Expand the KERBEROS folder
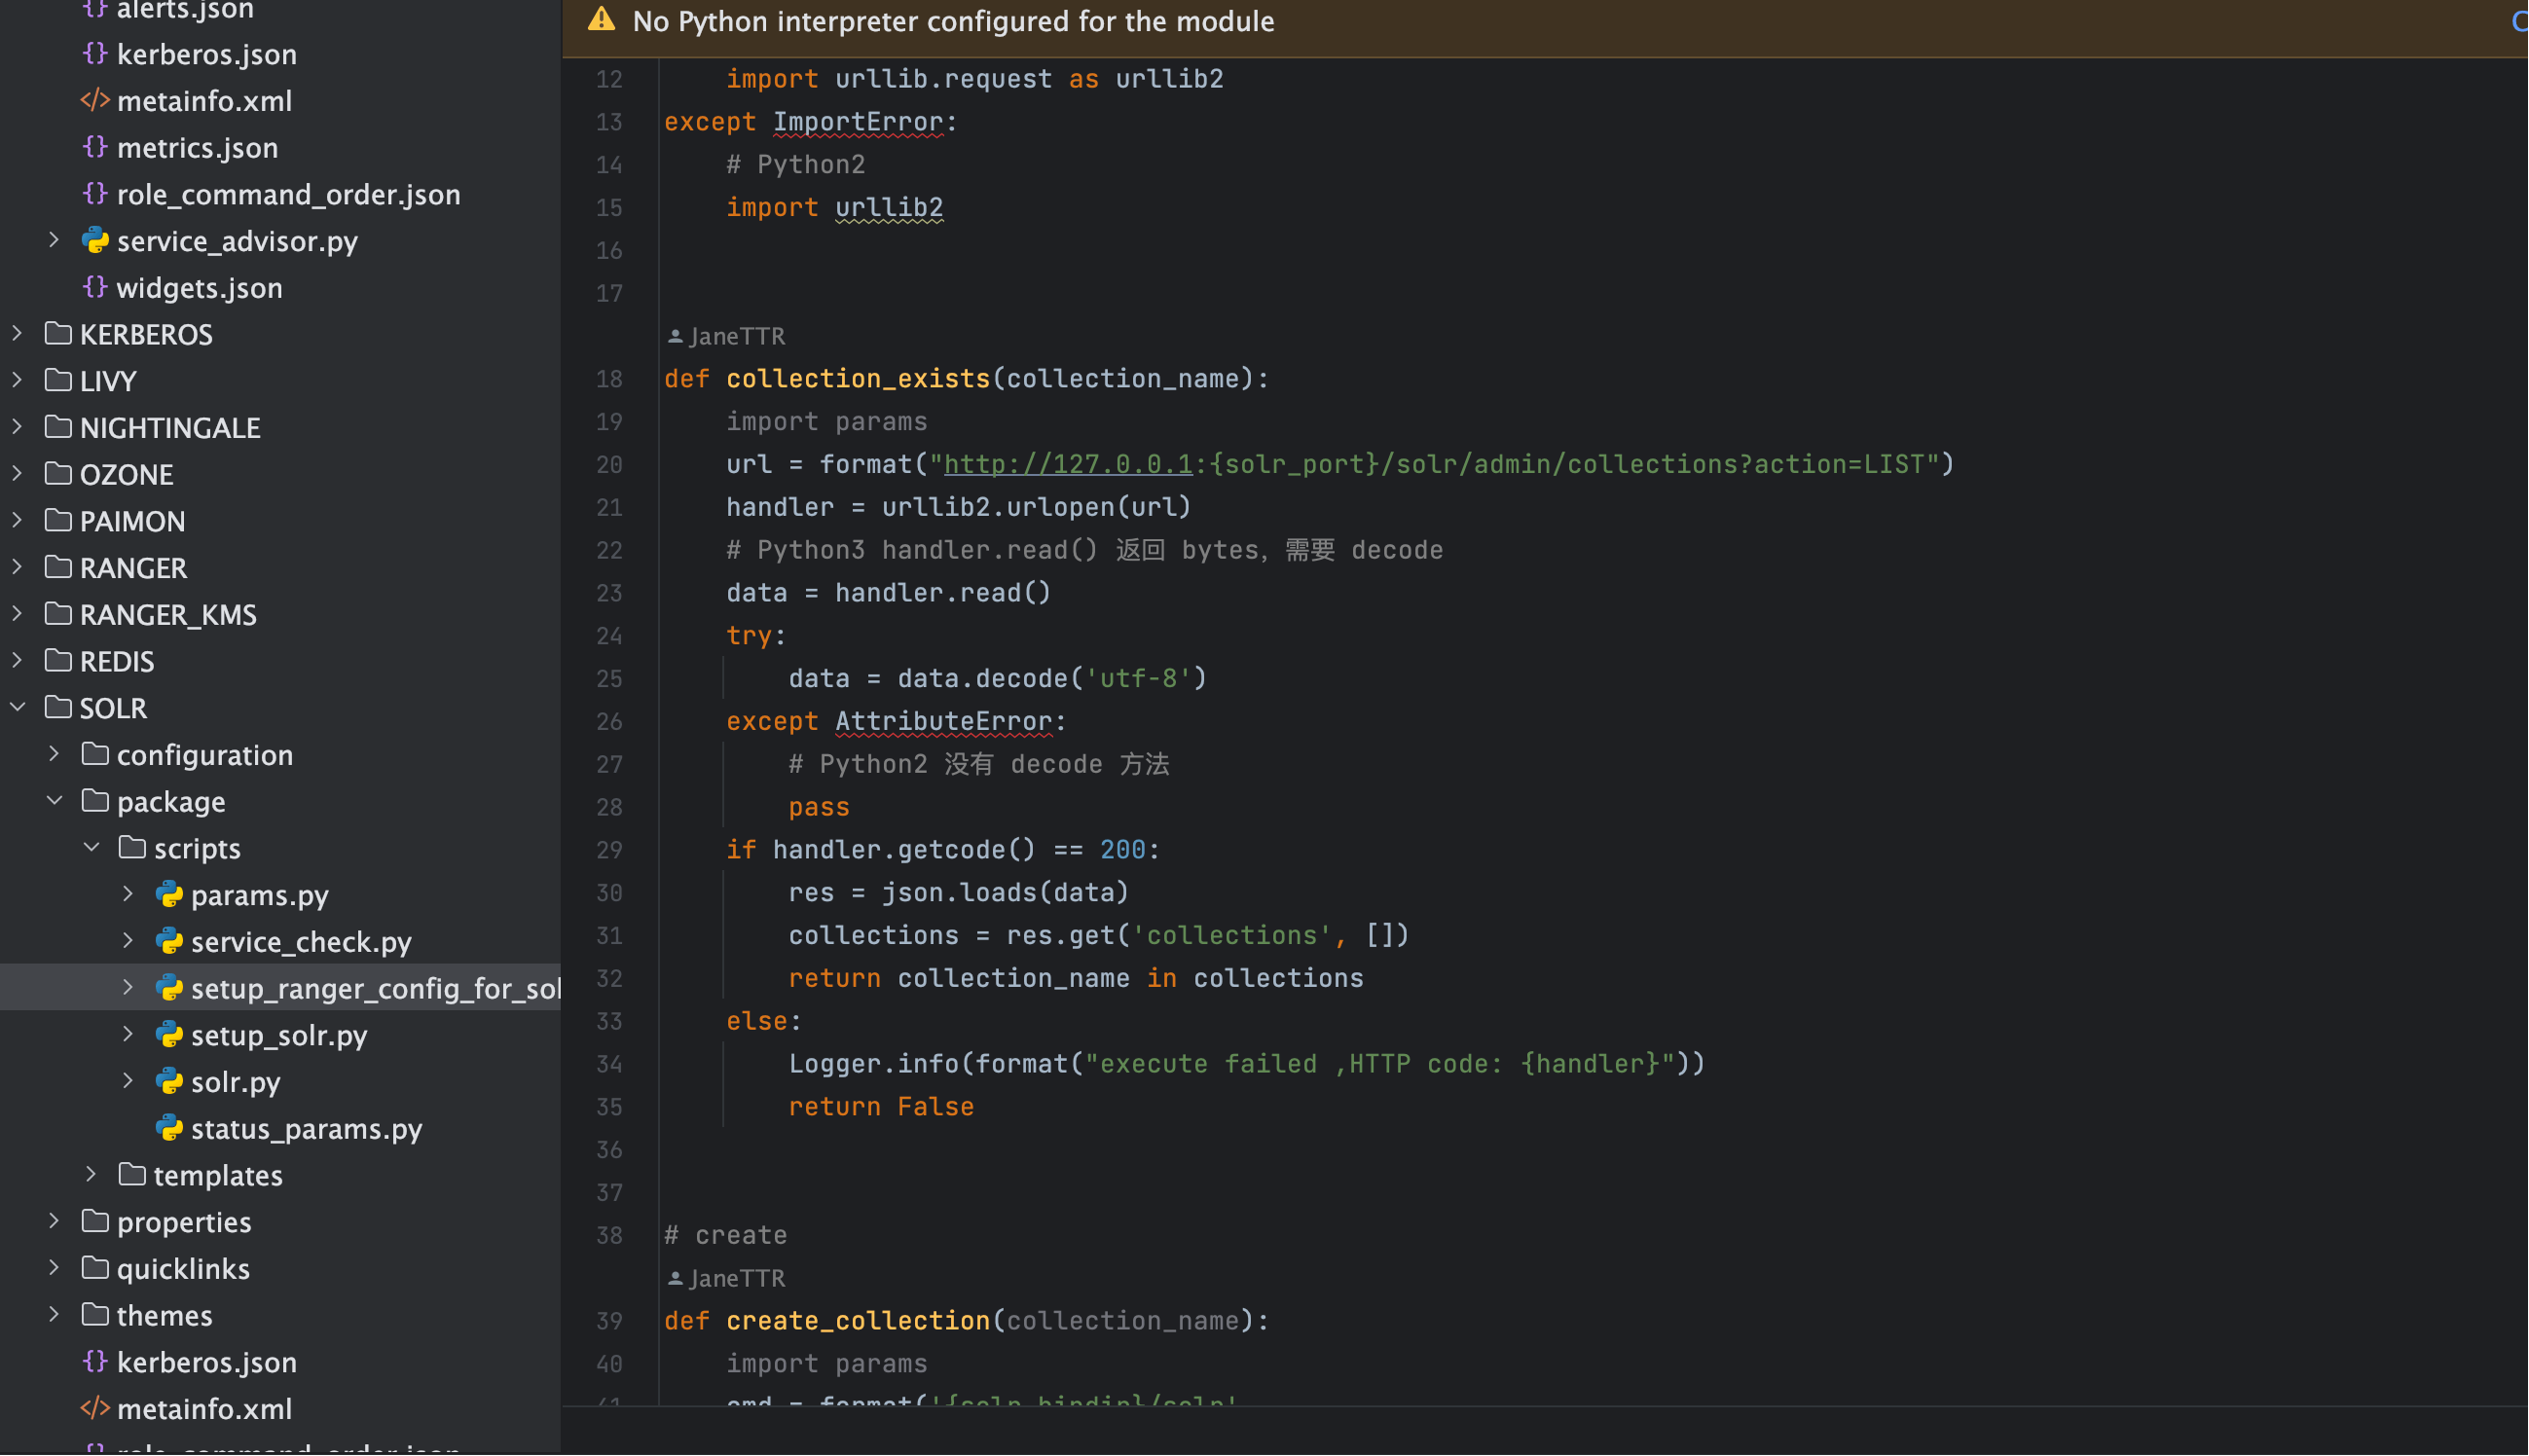 [18, 334]
